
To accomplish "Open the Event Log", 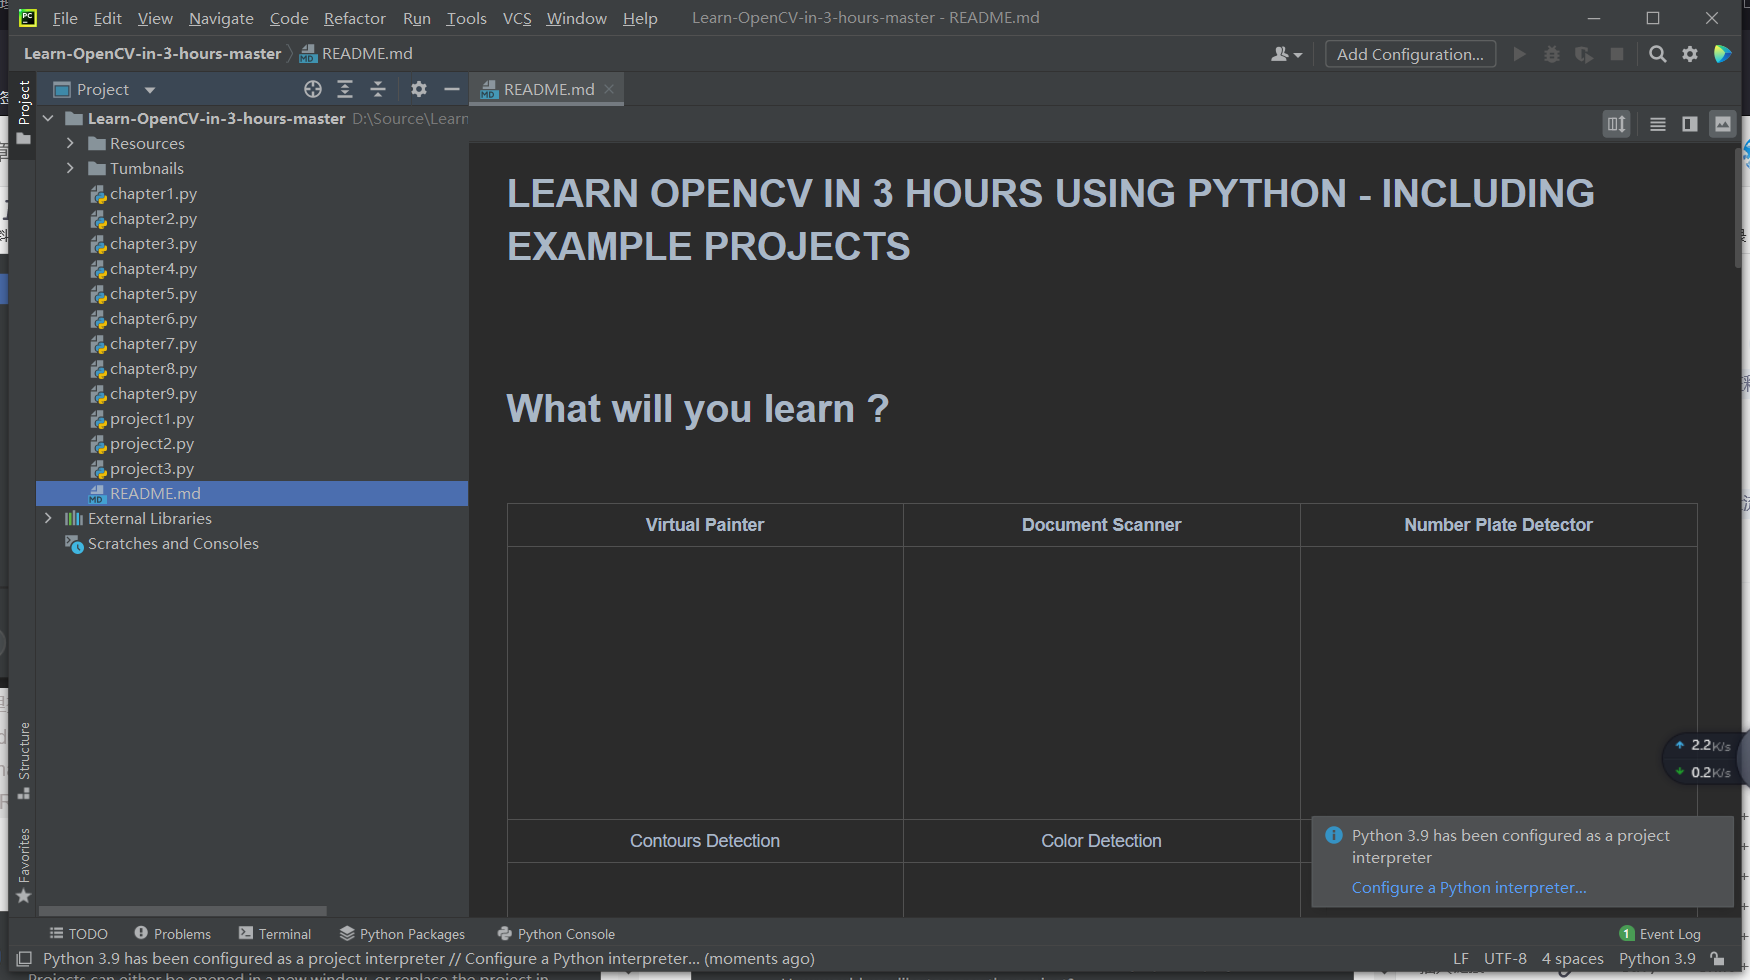I will click(1660, 934).
